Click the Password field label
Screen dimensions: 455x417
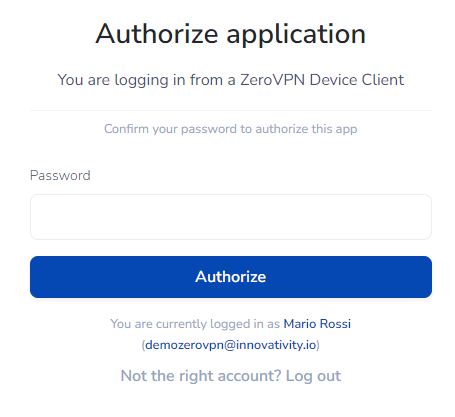[x=60, y=175]
